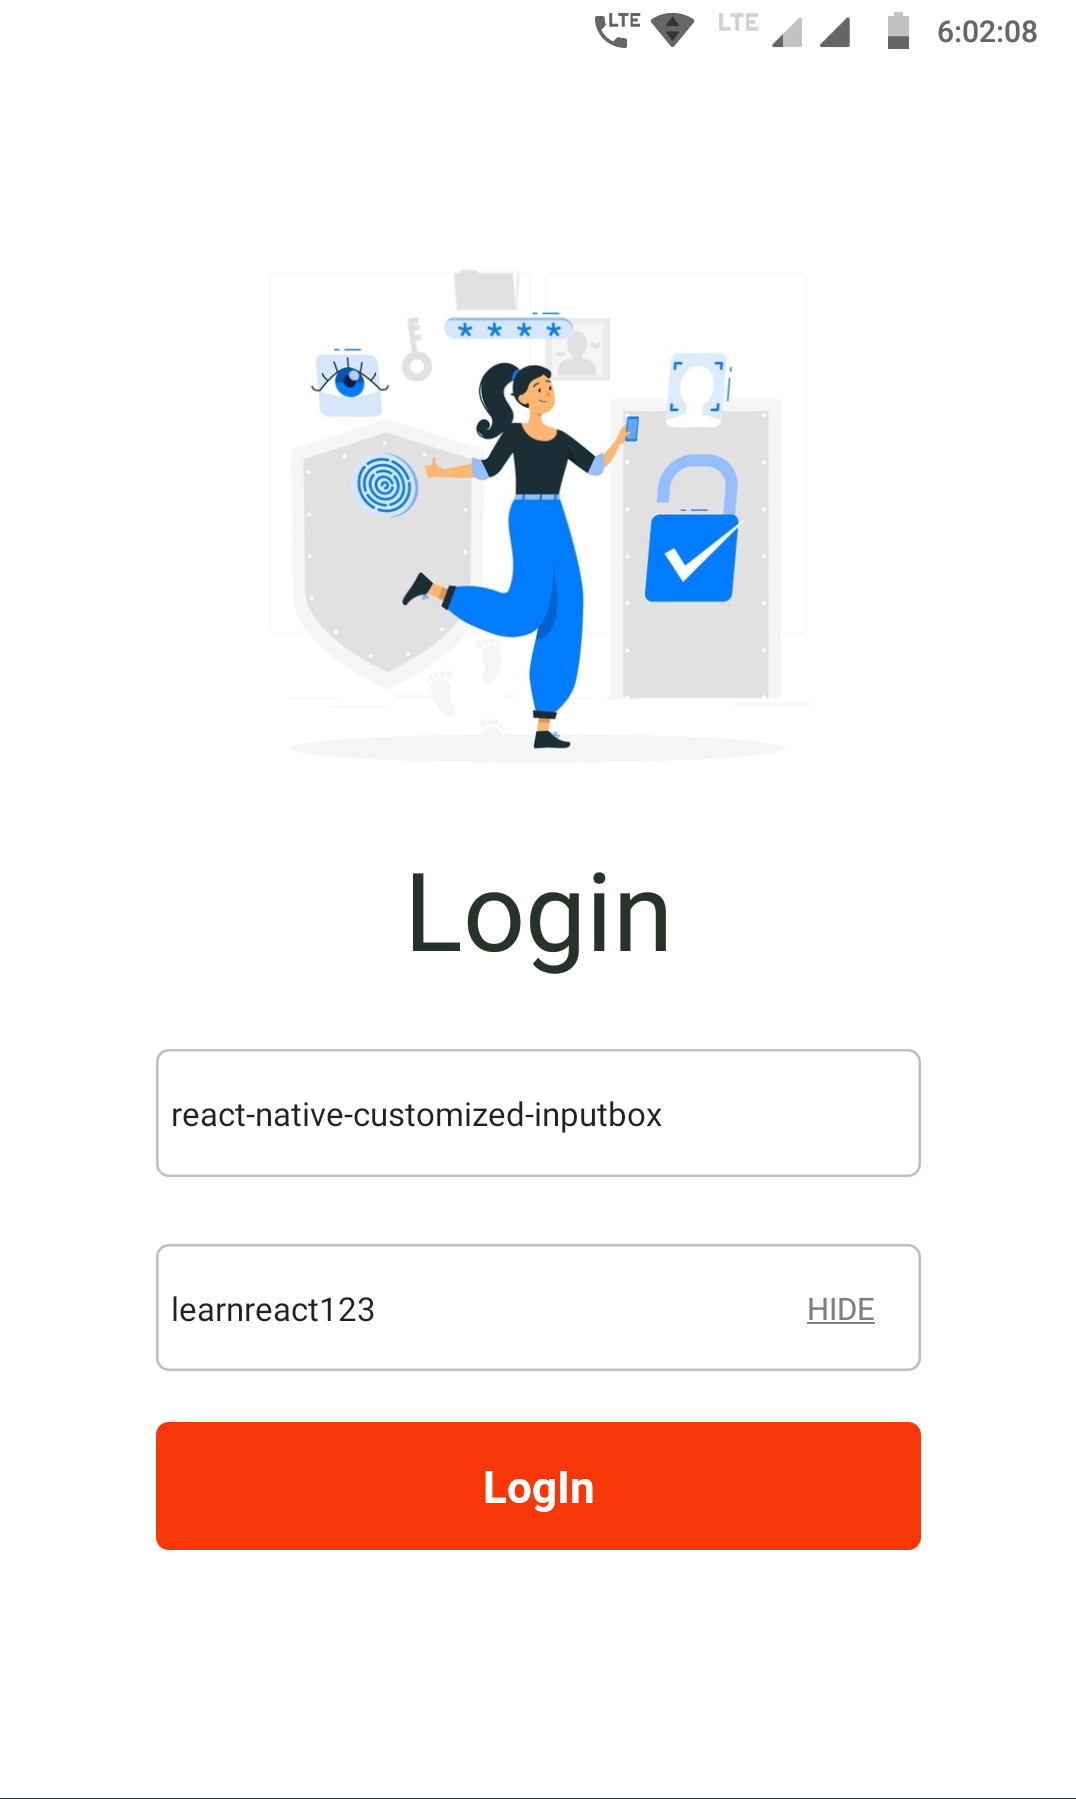Toggle password visibility with HIDE
Viewport: 1076px width, 1799px height.
(x=841, y=1309)
